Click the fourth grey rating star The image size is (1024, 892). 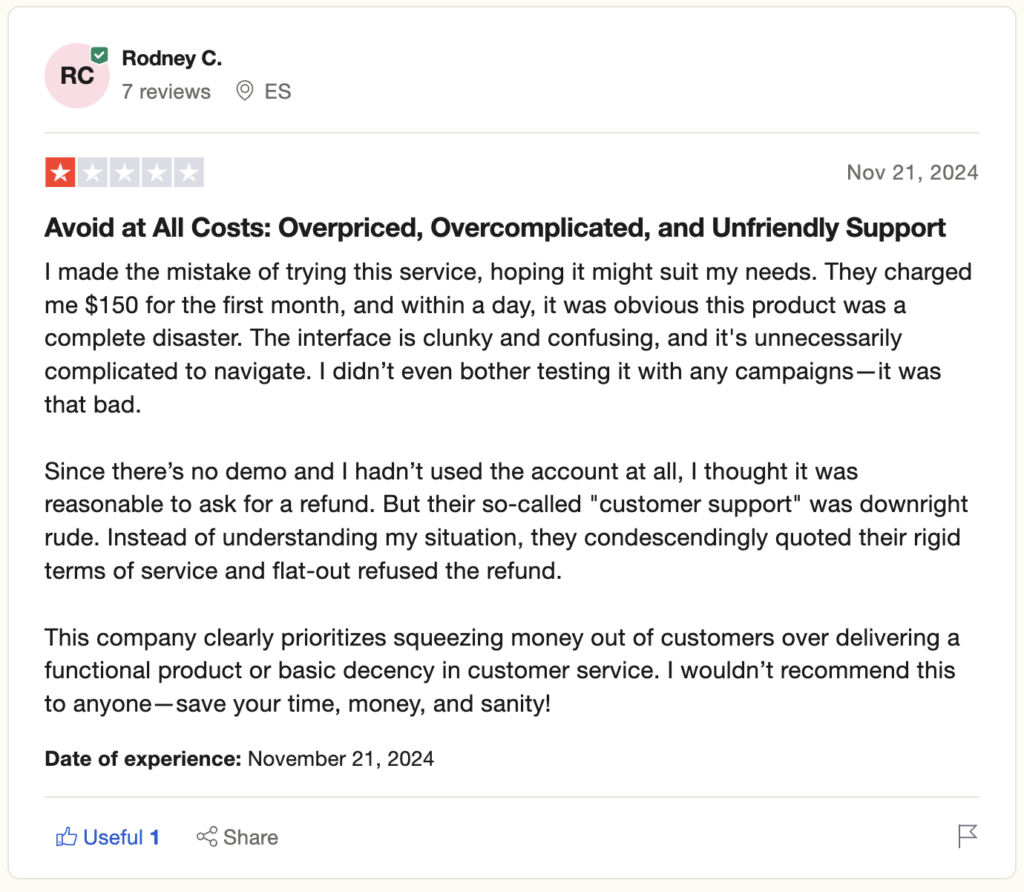pos(156,172)
